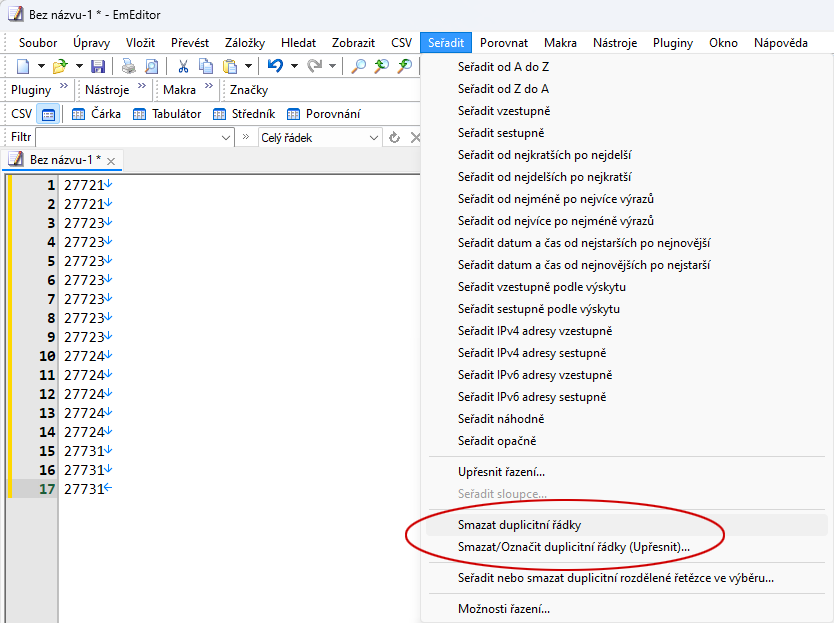Click the filter refresh icon
This screenshot has height=623, width=834.
[394, 138]
